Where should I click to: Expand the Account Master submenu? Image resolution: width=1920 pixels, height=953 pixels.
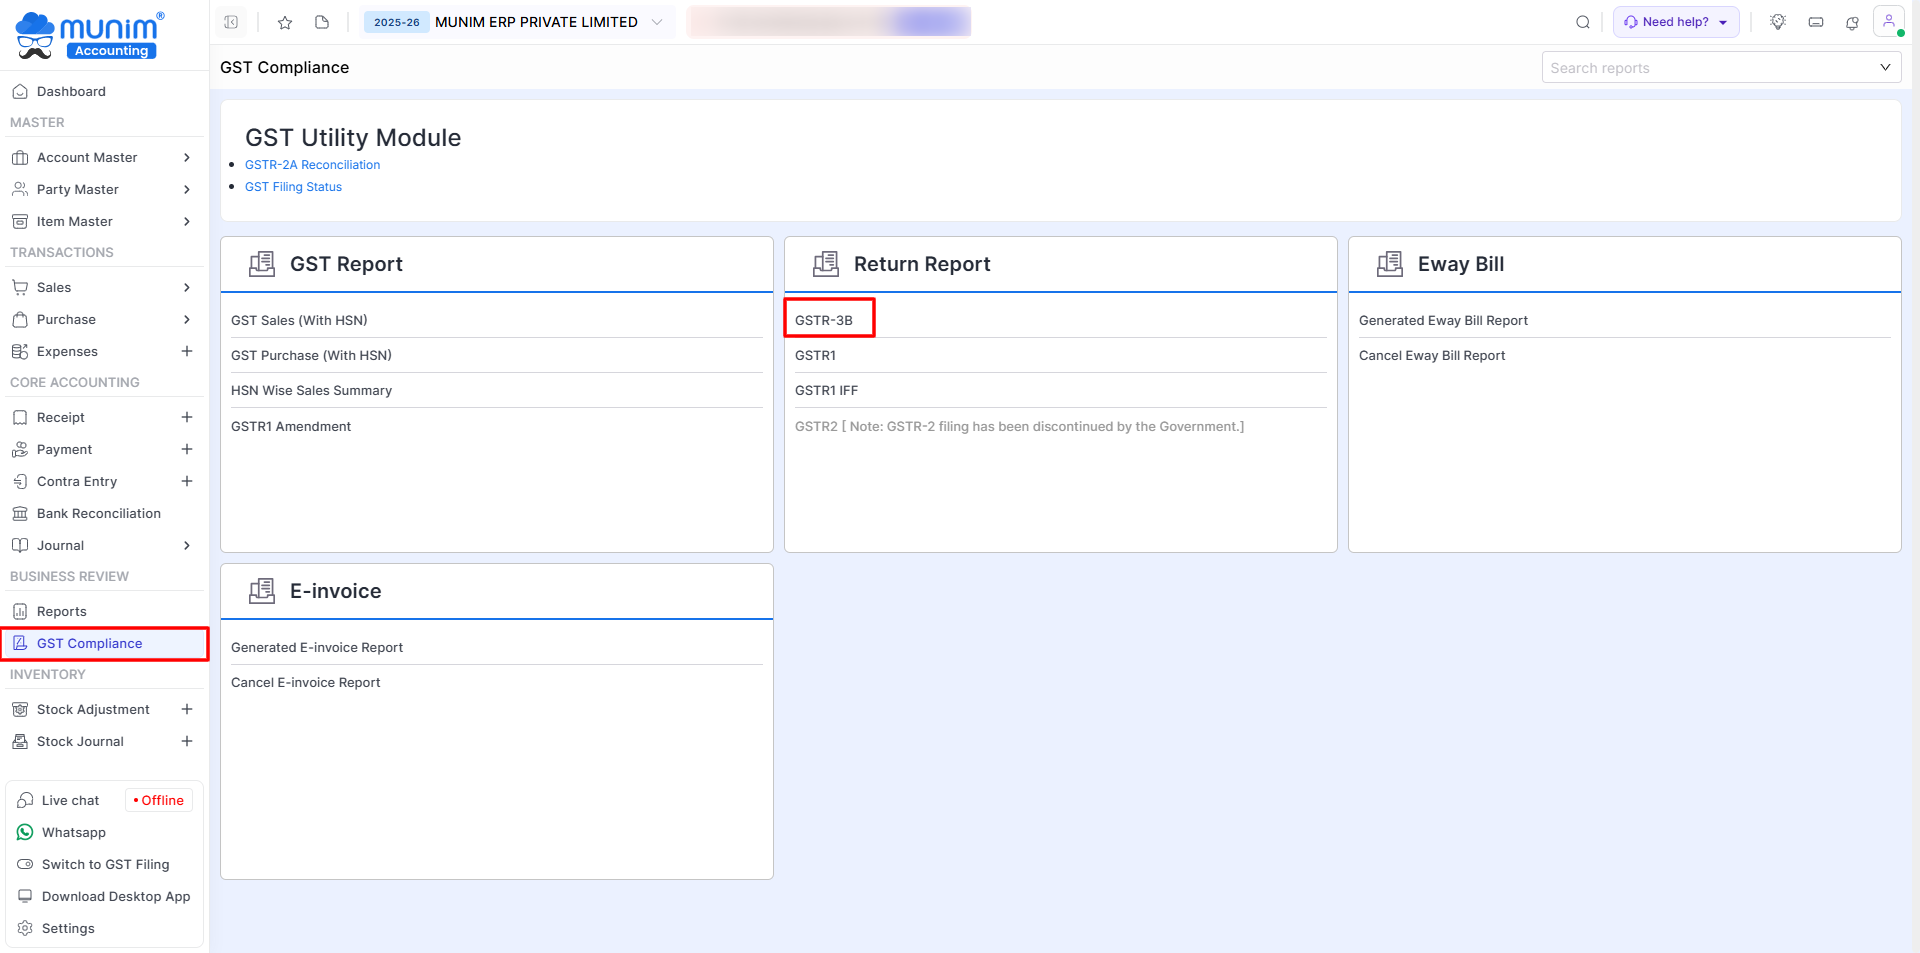click(187, 157)
